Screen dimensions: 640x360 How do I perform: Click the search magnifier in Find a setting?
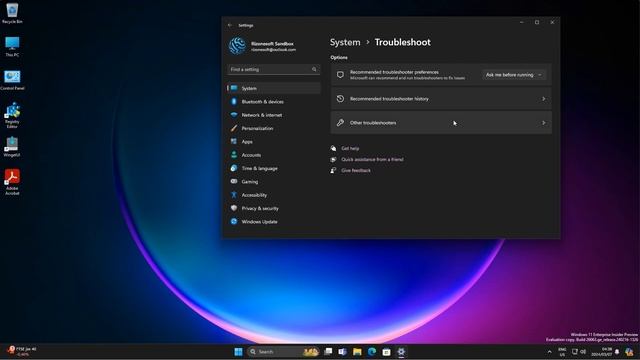click(x=314, y=69)
